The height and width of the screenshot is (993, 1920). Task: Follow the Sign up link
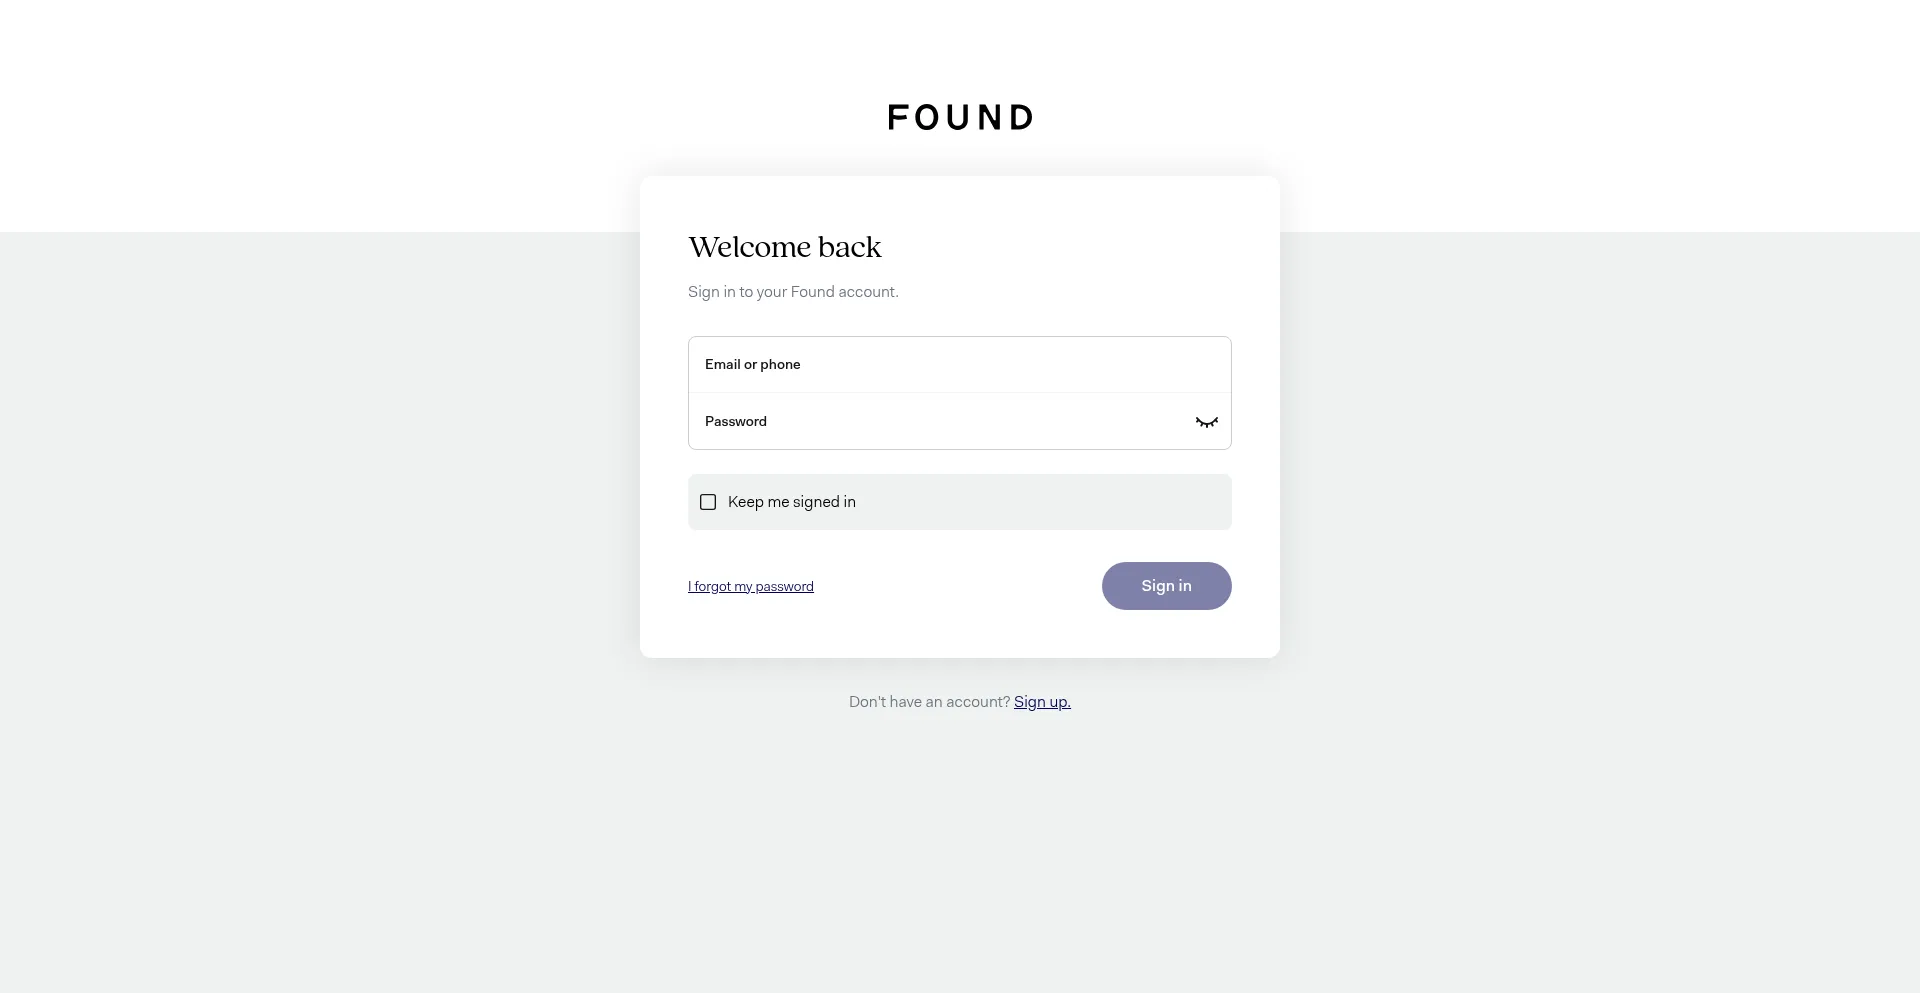click(x=1042, y=702)
